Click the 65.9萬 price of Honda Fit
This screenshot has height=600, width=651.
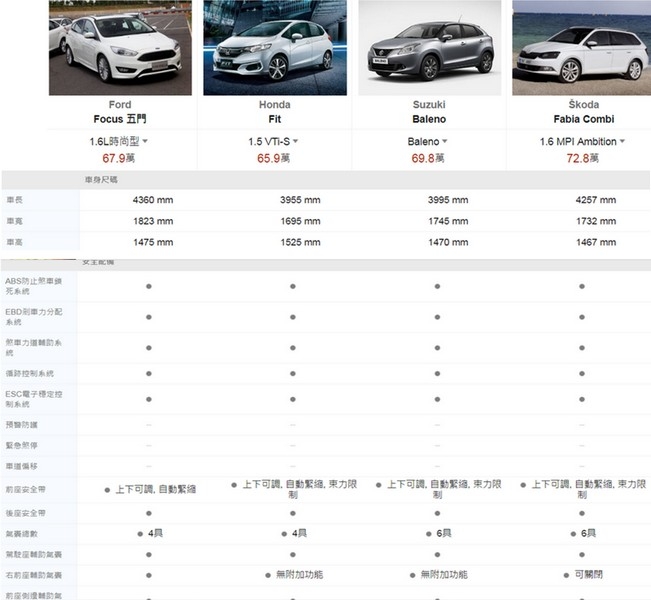point(273,158)
